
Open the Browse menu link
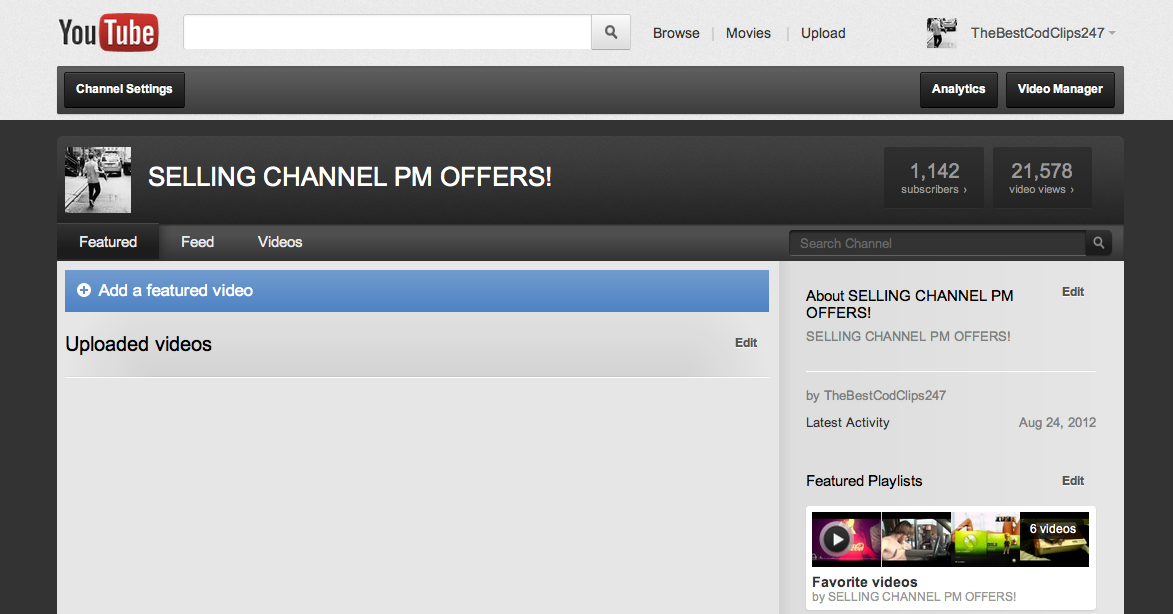pos(676,33)
